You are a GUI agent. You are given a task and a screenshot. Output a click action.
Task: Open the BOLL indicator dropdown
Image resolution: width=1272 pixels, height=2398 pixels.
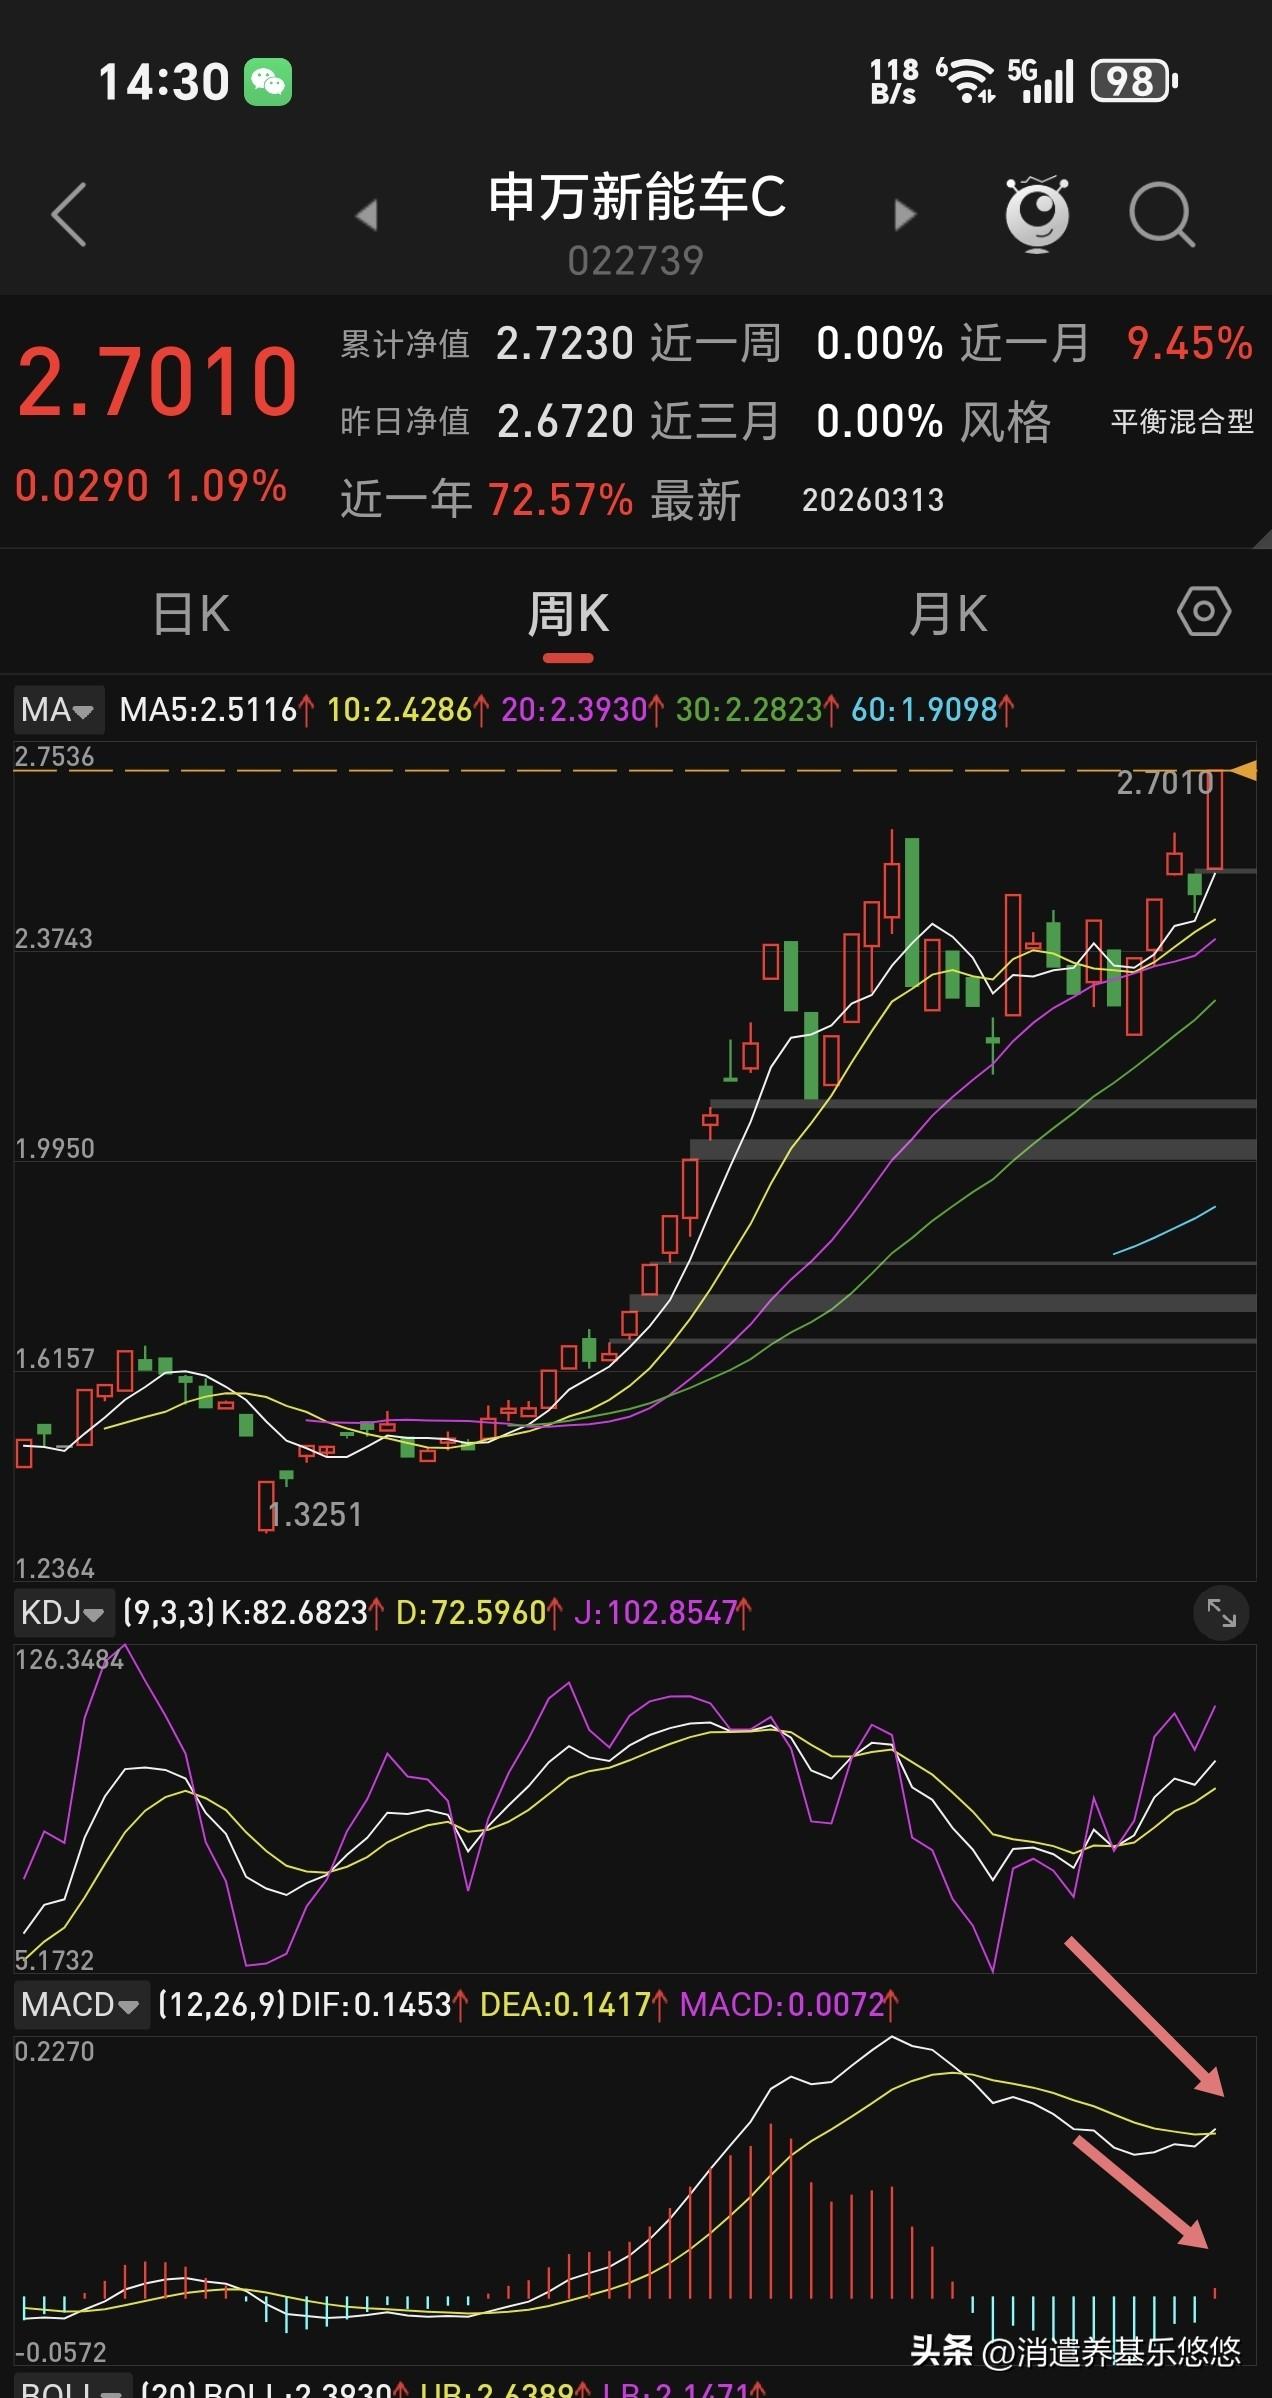point(73,2388)
